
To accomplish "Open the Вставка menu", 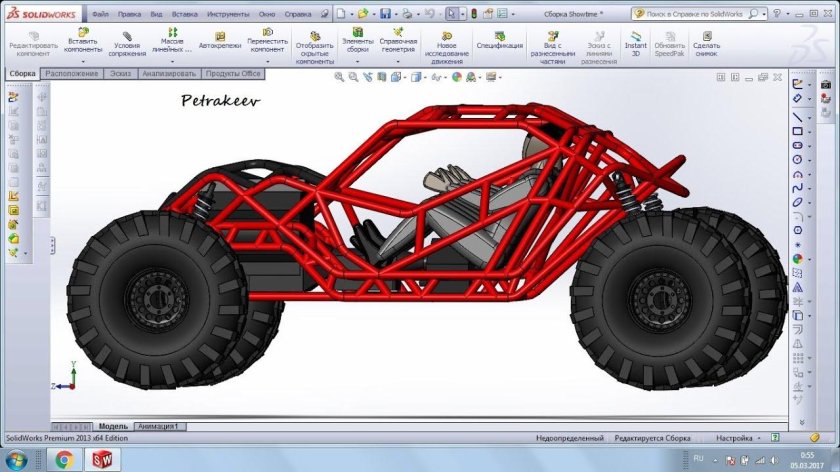I will tap(184, 15).
